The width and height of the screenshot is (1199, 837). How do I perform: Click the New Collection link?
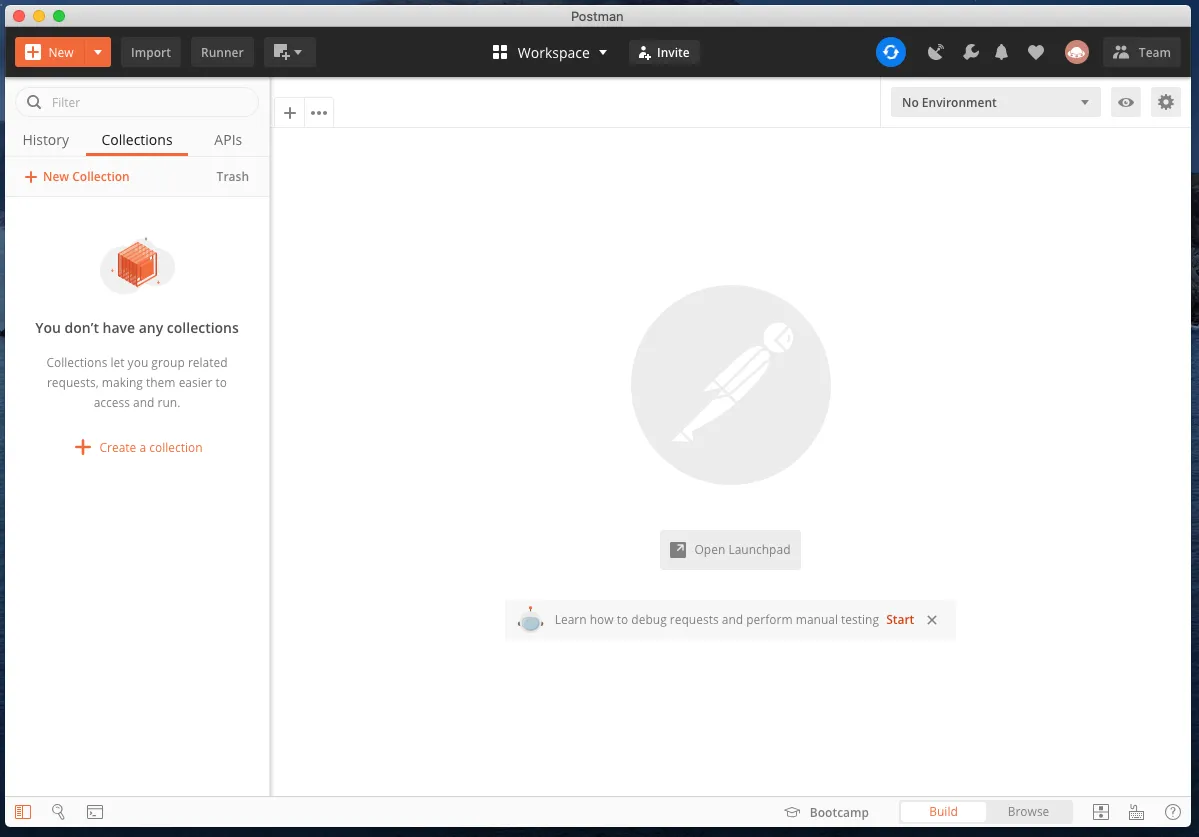(76, 177)
